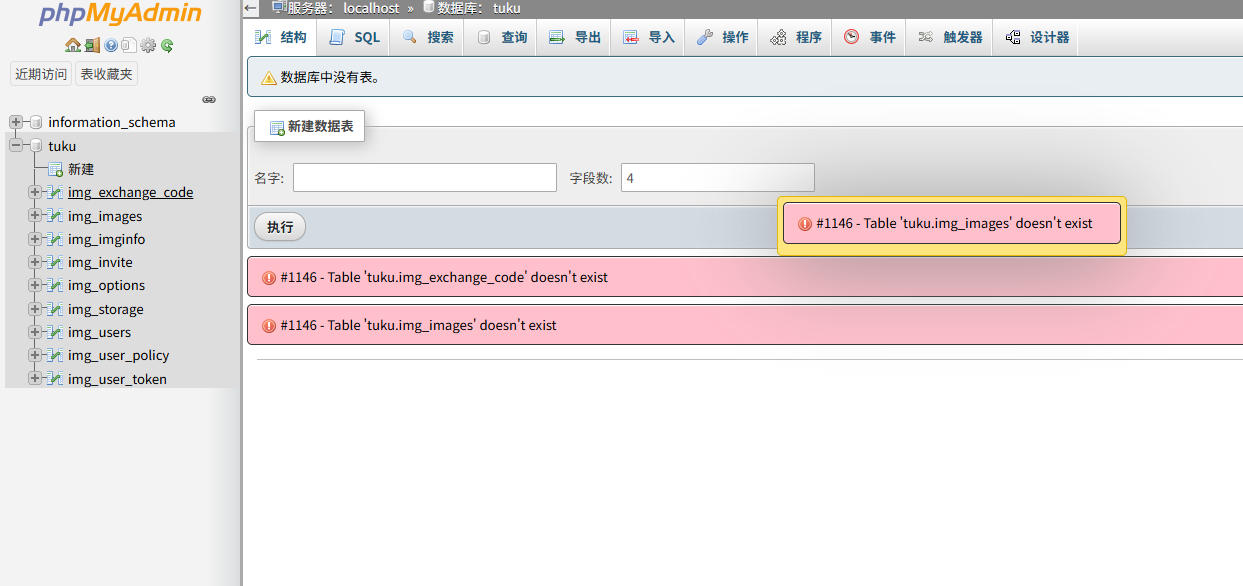Open the 程序 (Routines) tab
Image resolution: width=1243 pixels, height=586 pixels.
coord(796,37)
